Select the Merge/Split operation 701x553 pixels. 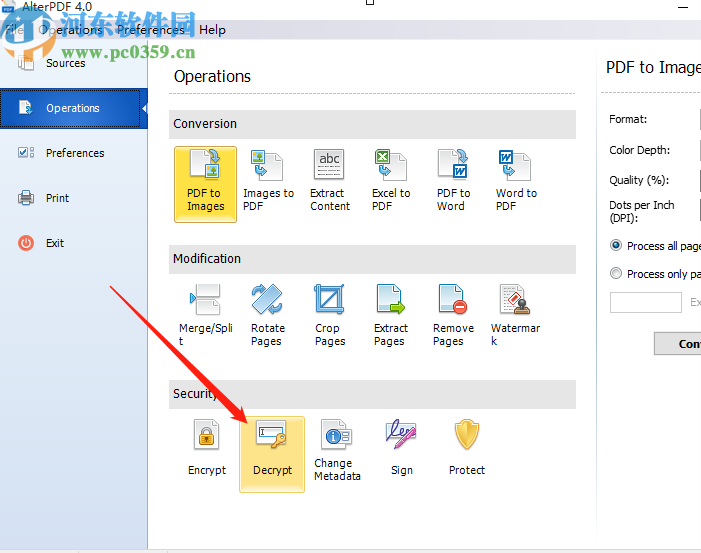point(205,315)
